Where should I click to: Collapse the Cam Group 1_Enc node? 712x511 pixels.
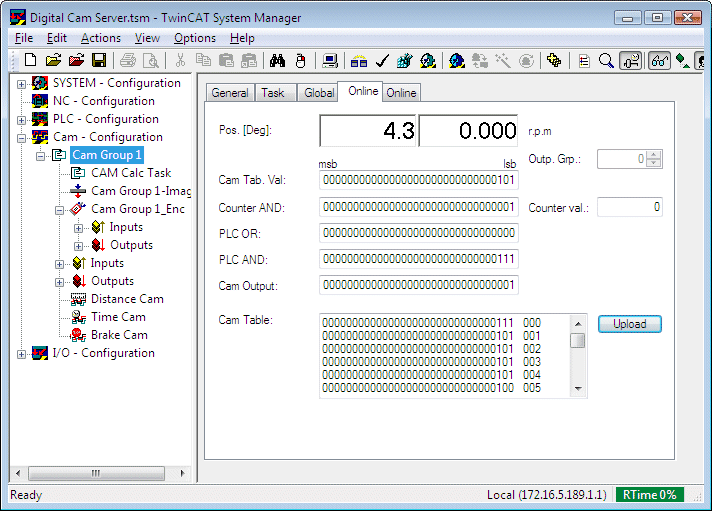click(x=59, y=210)
